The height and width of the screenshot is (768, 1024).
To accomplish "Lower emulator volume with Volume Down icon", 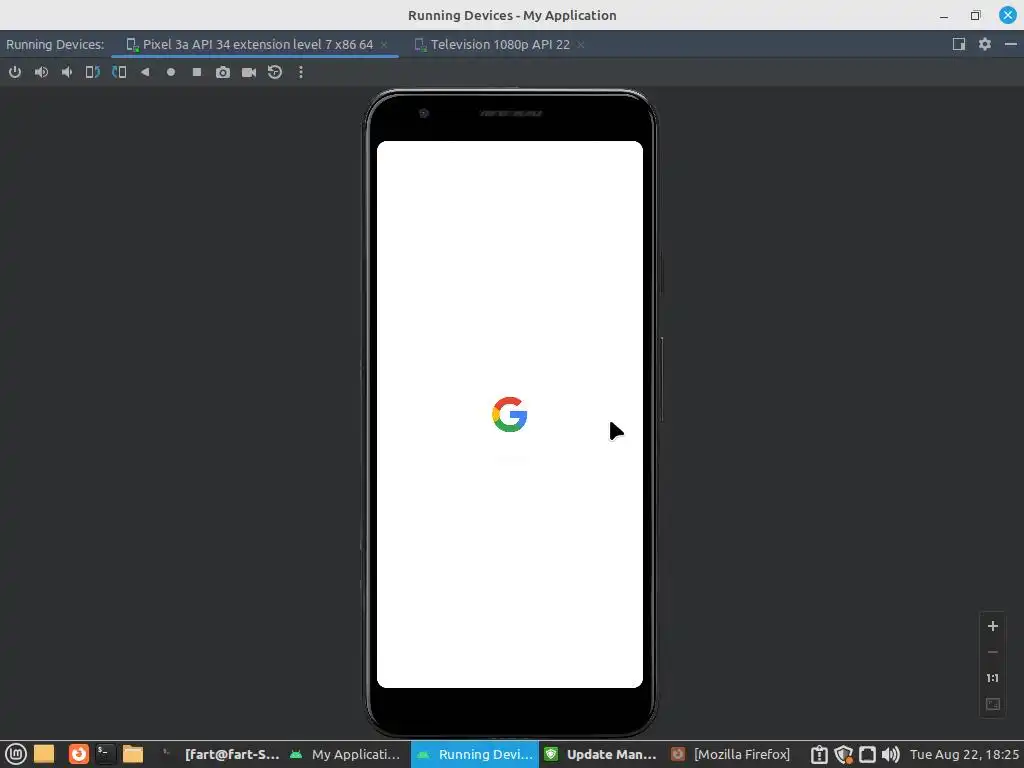I will (x=67, y=72).
